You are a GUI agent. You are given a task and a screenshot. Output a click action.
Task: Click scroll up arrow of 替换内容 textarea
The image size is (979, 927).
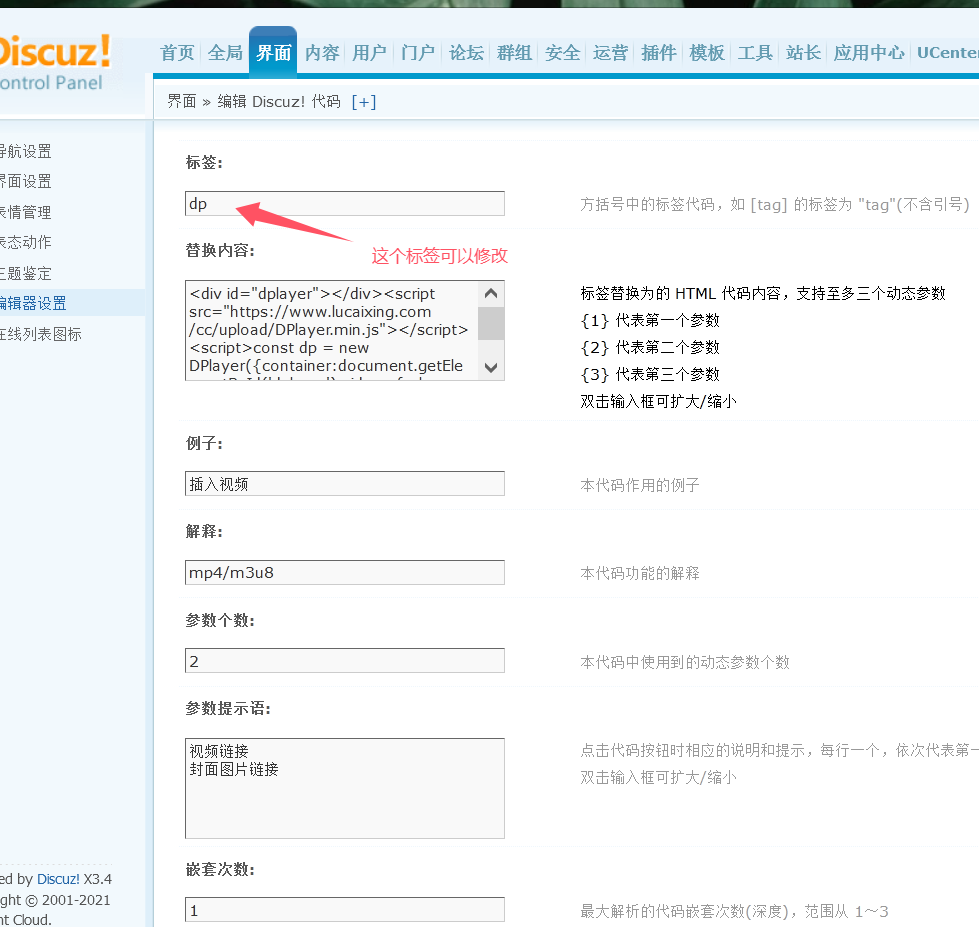491,293
